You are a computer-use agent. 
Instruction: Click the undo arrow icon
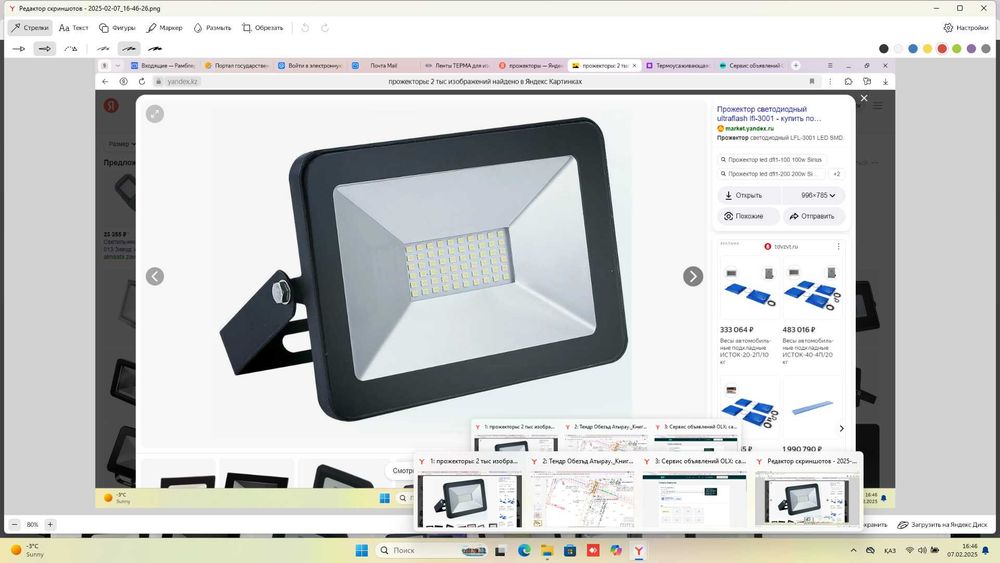[305, 28]
